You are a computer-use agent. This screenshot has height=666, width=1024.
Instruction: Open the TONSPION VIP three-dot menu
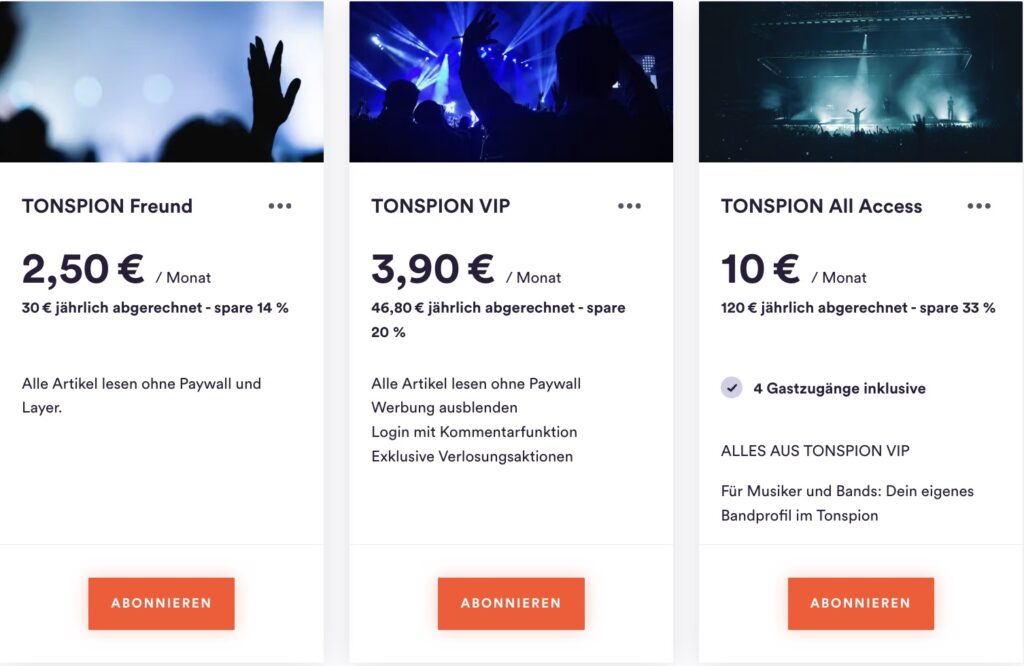click(x=629, y=206)
